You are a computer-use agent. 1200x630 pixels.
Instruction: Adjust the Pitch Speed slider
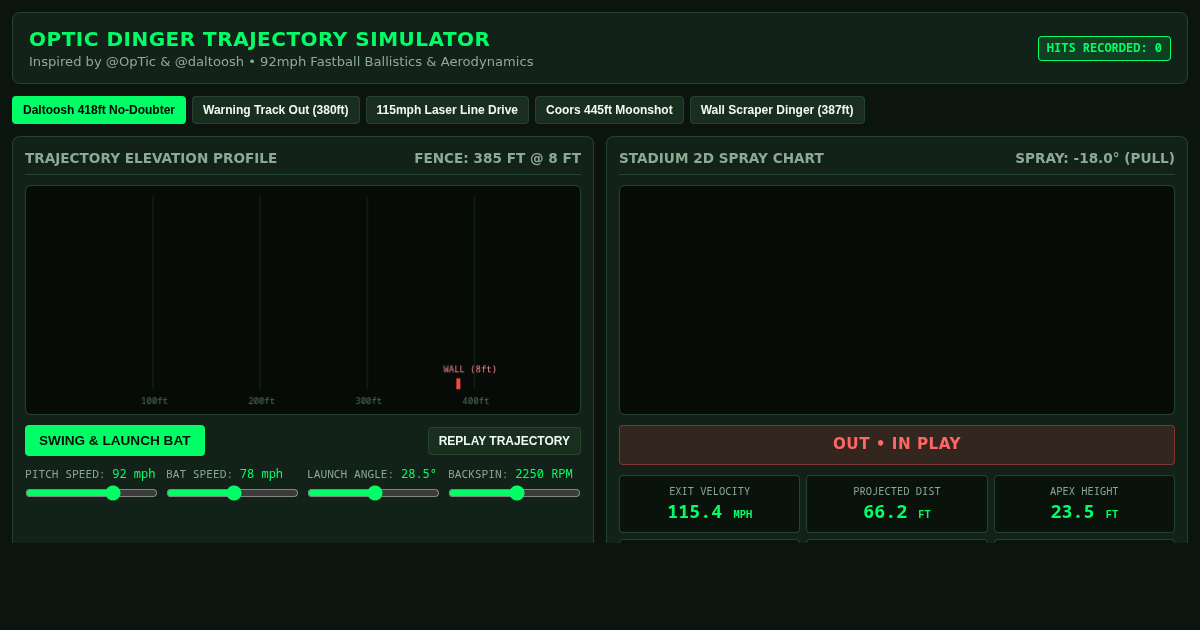[x=91, y=492]
